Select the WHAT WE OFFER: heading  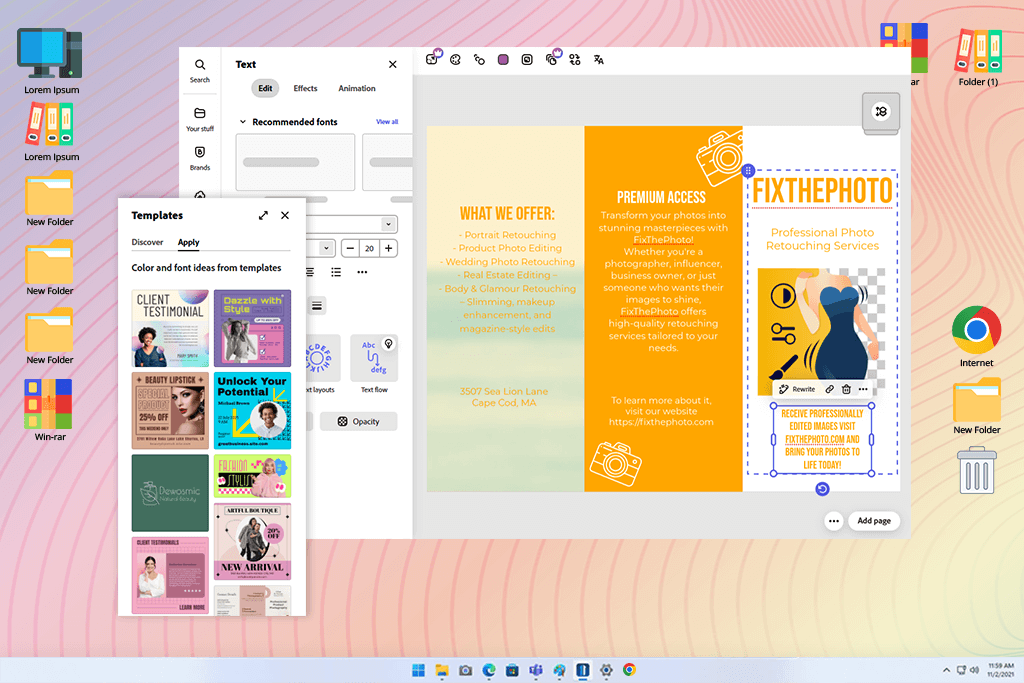[507, 214]
